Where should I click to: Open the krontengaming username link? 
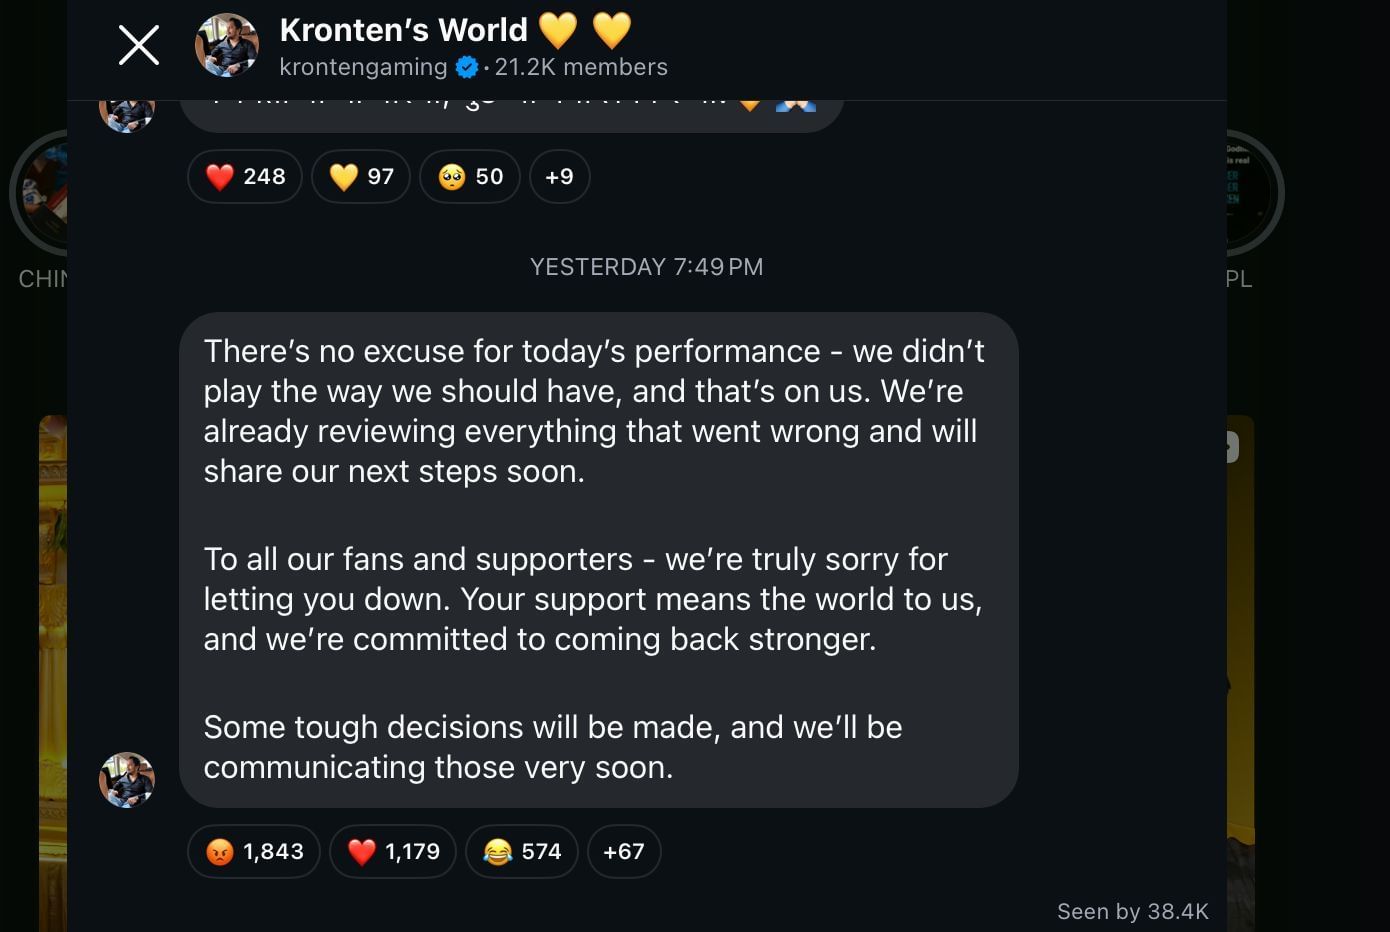click(x=363, y=68)
